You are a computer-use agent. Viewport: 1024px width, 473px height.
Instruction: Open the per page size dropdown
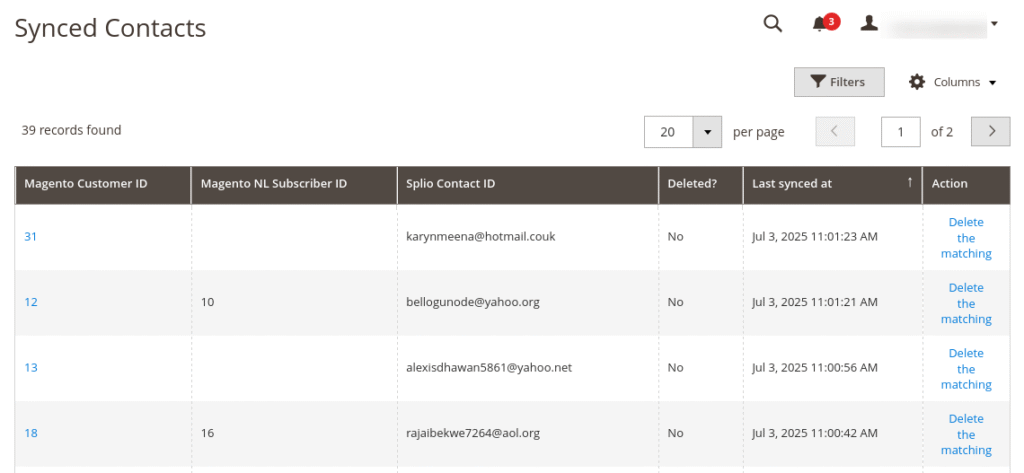click(x=707, y=131)
